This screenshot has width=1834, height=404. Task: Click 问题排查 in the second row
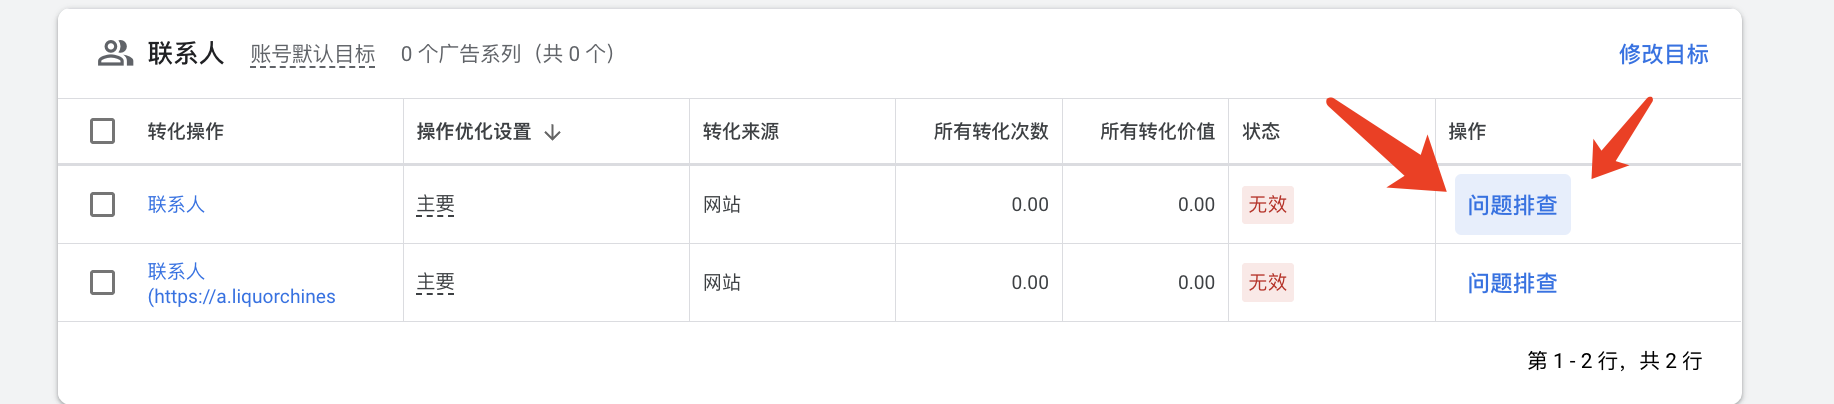point(1512,283)
